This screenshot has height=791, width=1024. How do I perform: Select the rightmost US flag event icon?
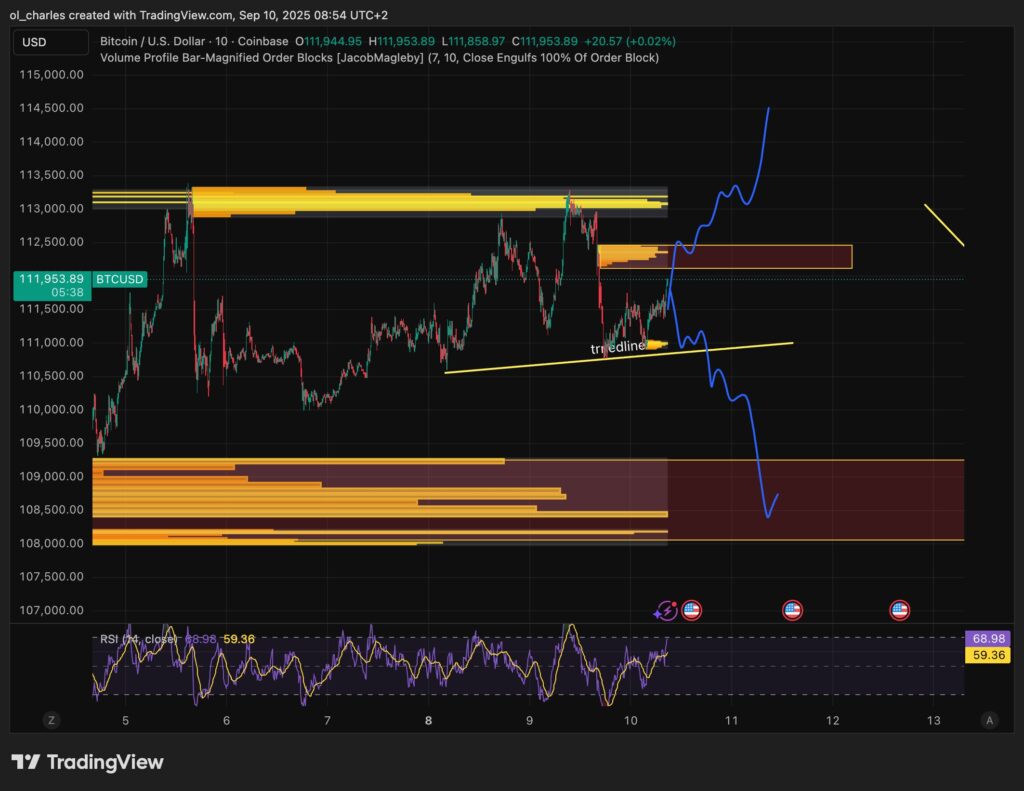pos(899,610)
